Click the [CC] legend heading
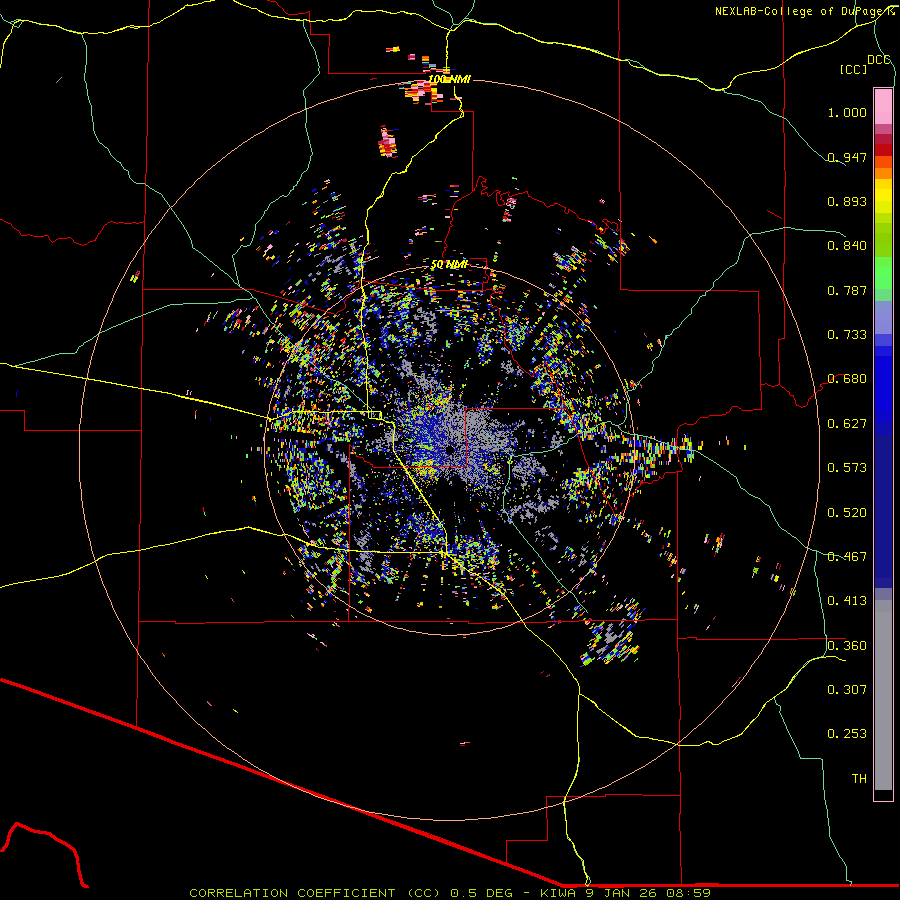 [x=853, y=69]
